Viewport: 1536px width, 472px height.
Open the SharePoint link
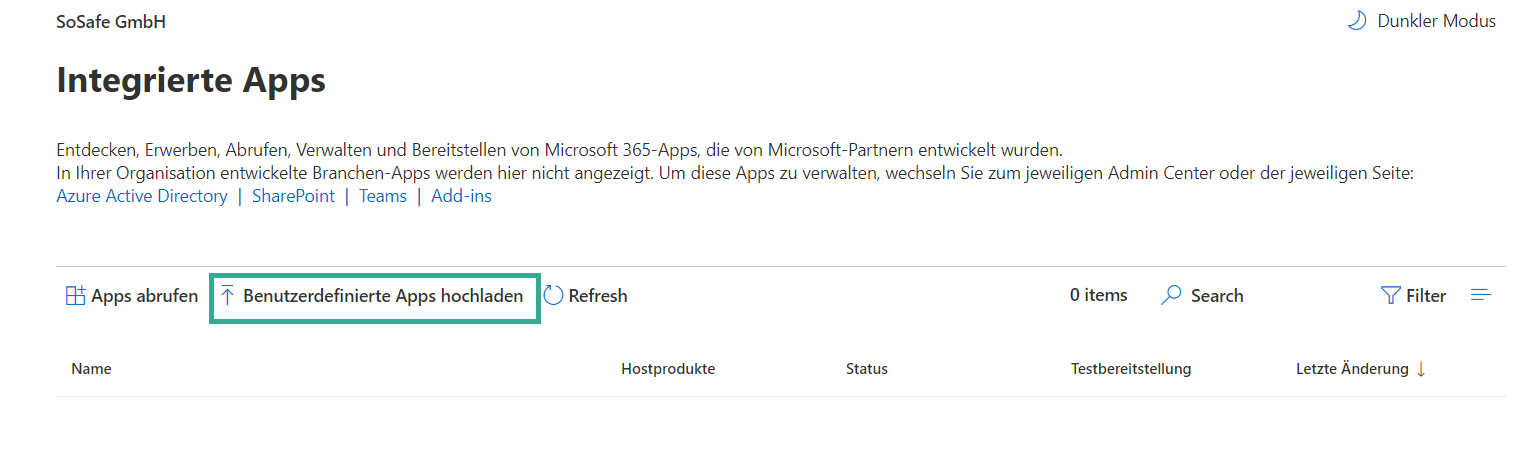point(293,196)
